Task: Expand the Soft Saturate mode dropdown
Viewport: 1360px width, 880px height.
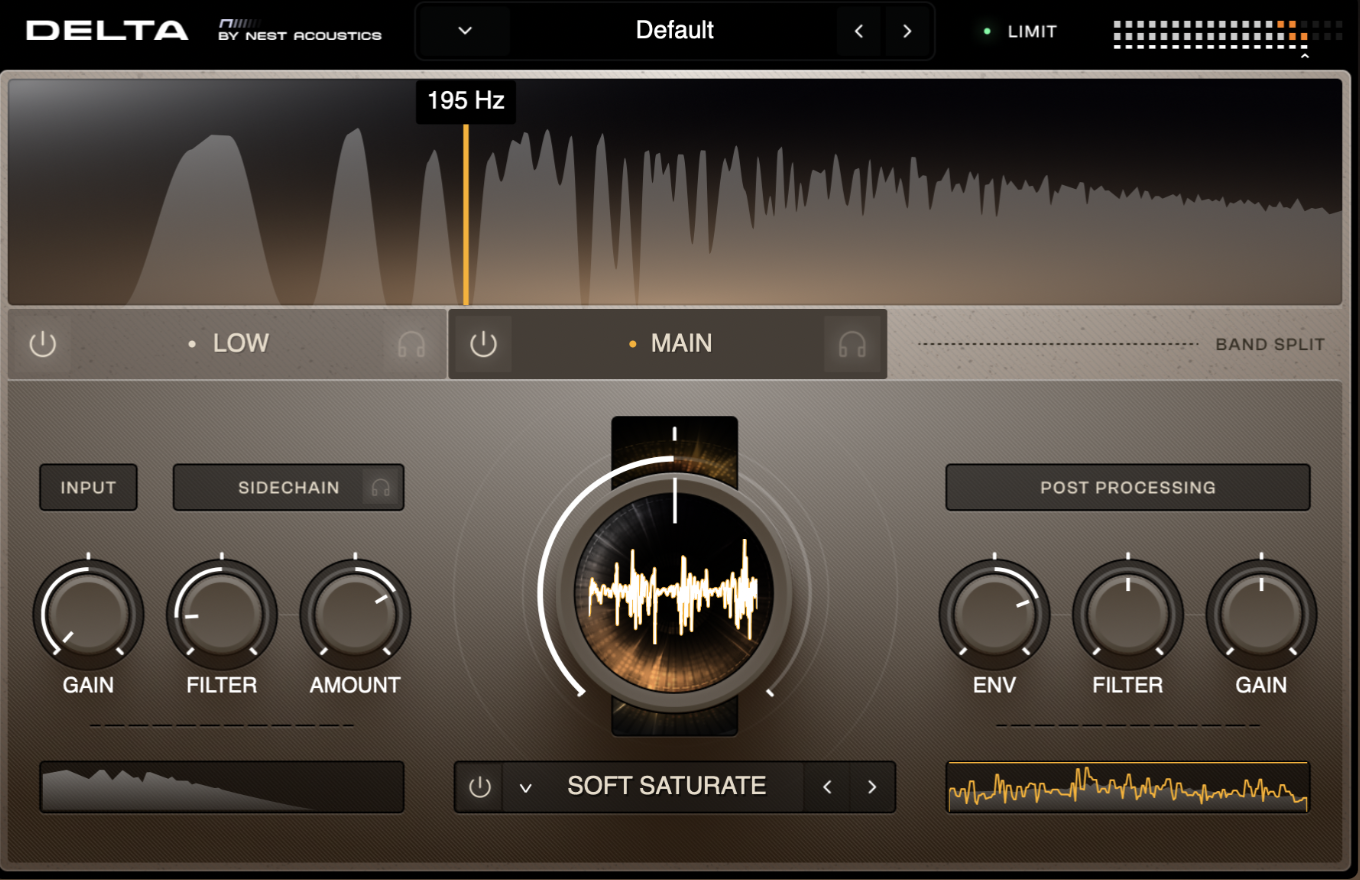Action: (525, 787)
